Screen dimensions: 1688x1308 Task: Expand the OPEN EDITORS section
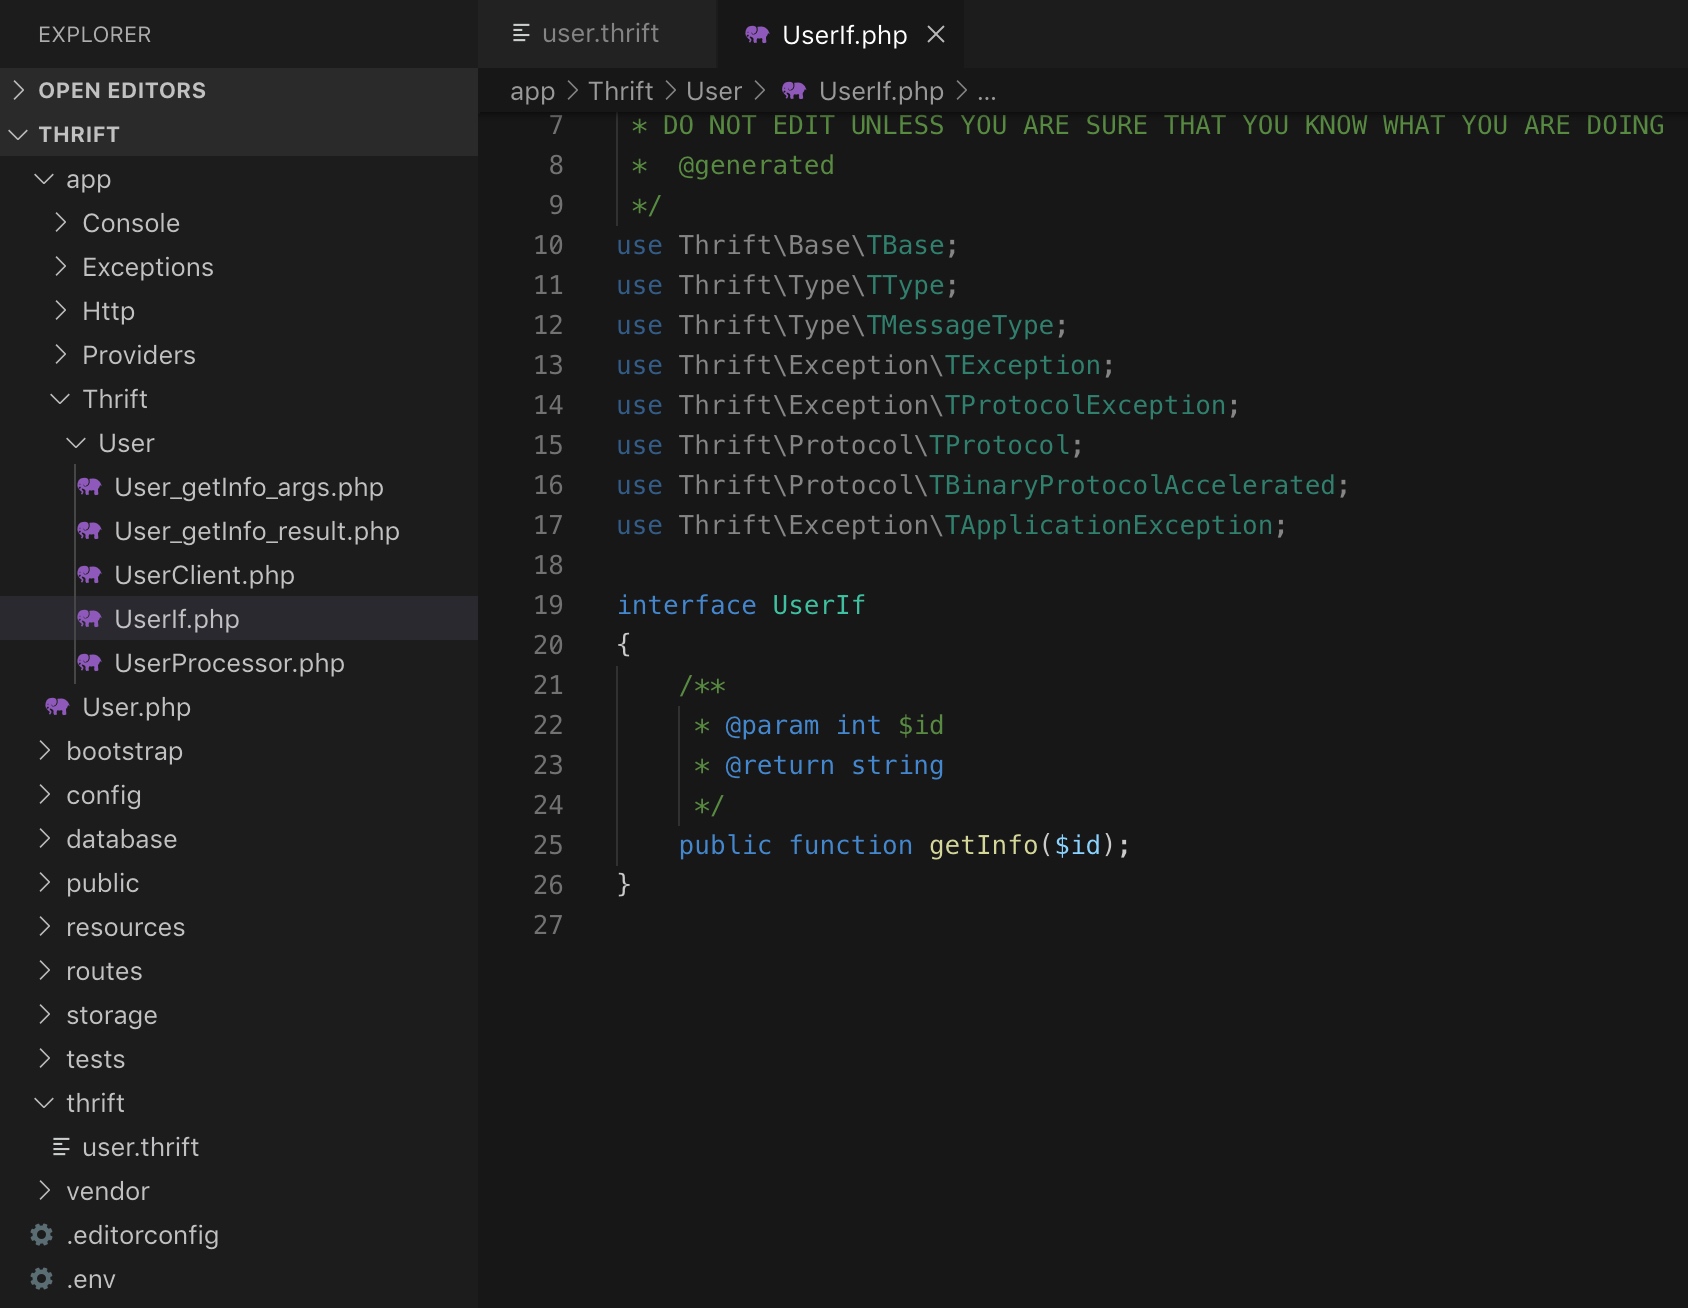point(238,90)
